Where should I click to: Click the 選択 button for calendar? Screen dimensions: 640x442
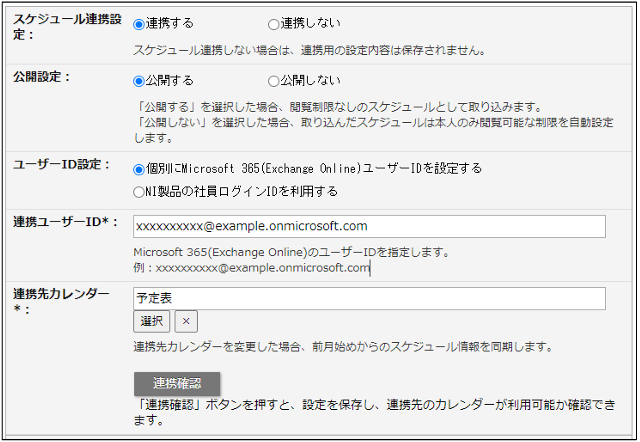point(151,321)
